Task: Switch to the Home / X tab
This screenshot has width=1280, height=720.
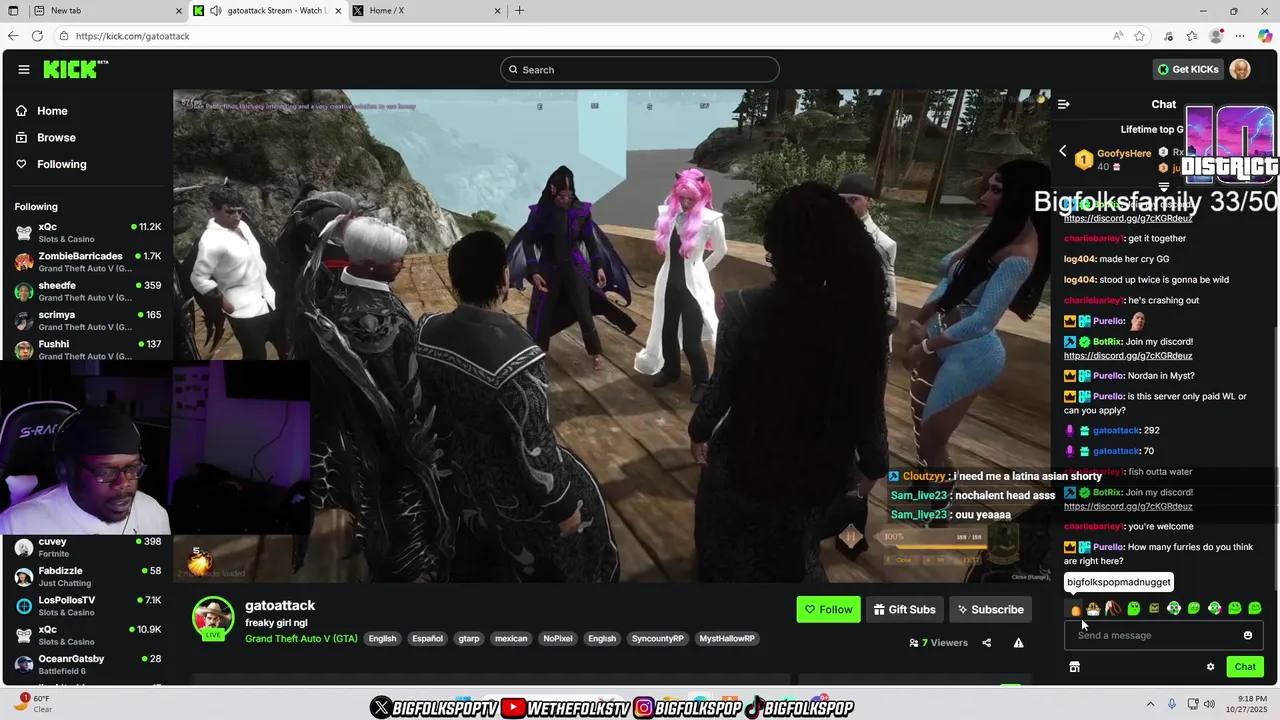Action: [426, 11]
